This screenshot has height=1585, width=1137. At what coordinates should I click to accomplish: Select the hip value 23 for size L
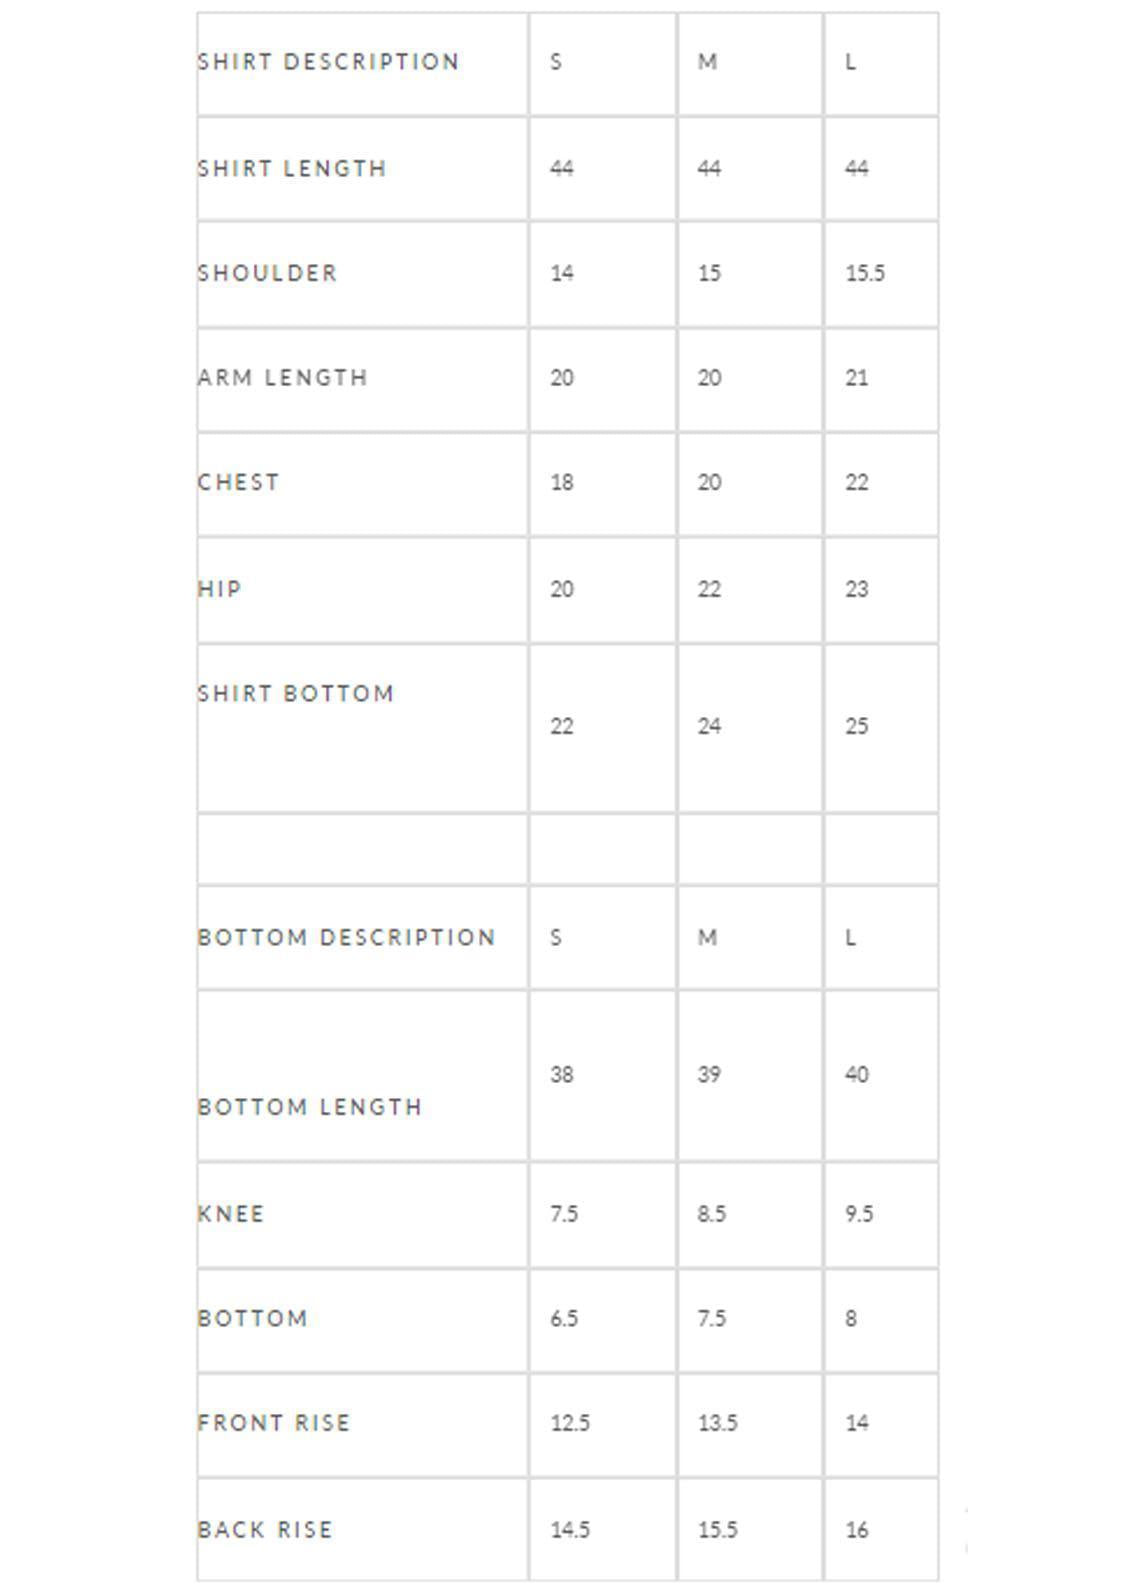coord(856,589)
